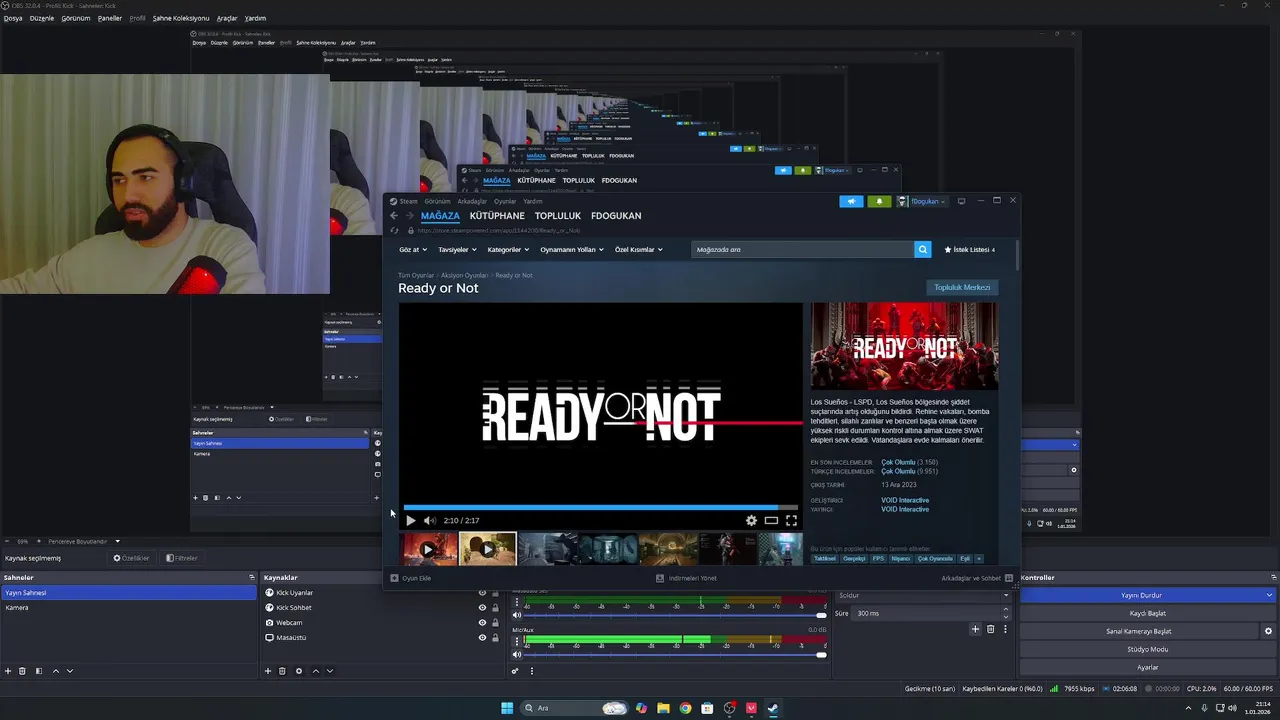
Task: Click Kaydı Başlat button
Action: [1148, 613]
